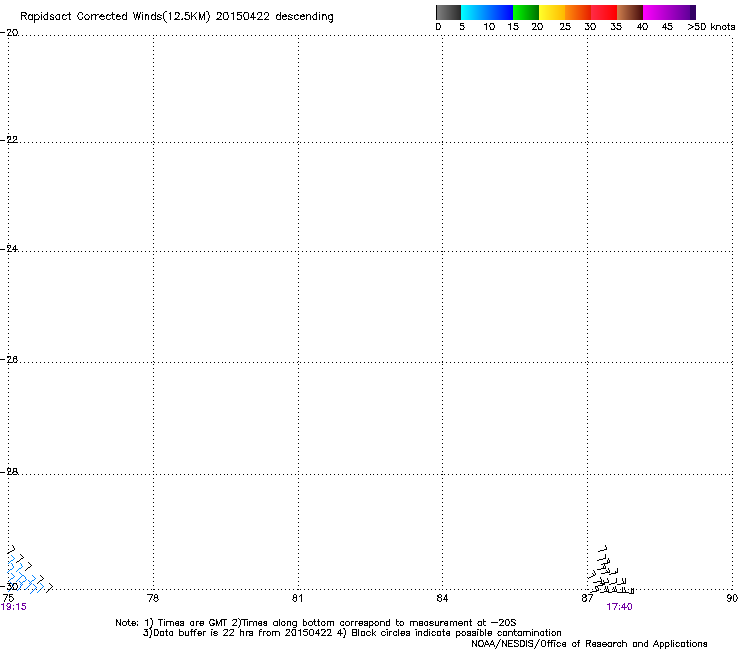Click the purple '17:40' swath time label

click(619, 607)
